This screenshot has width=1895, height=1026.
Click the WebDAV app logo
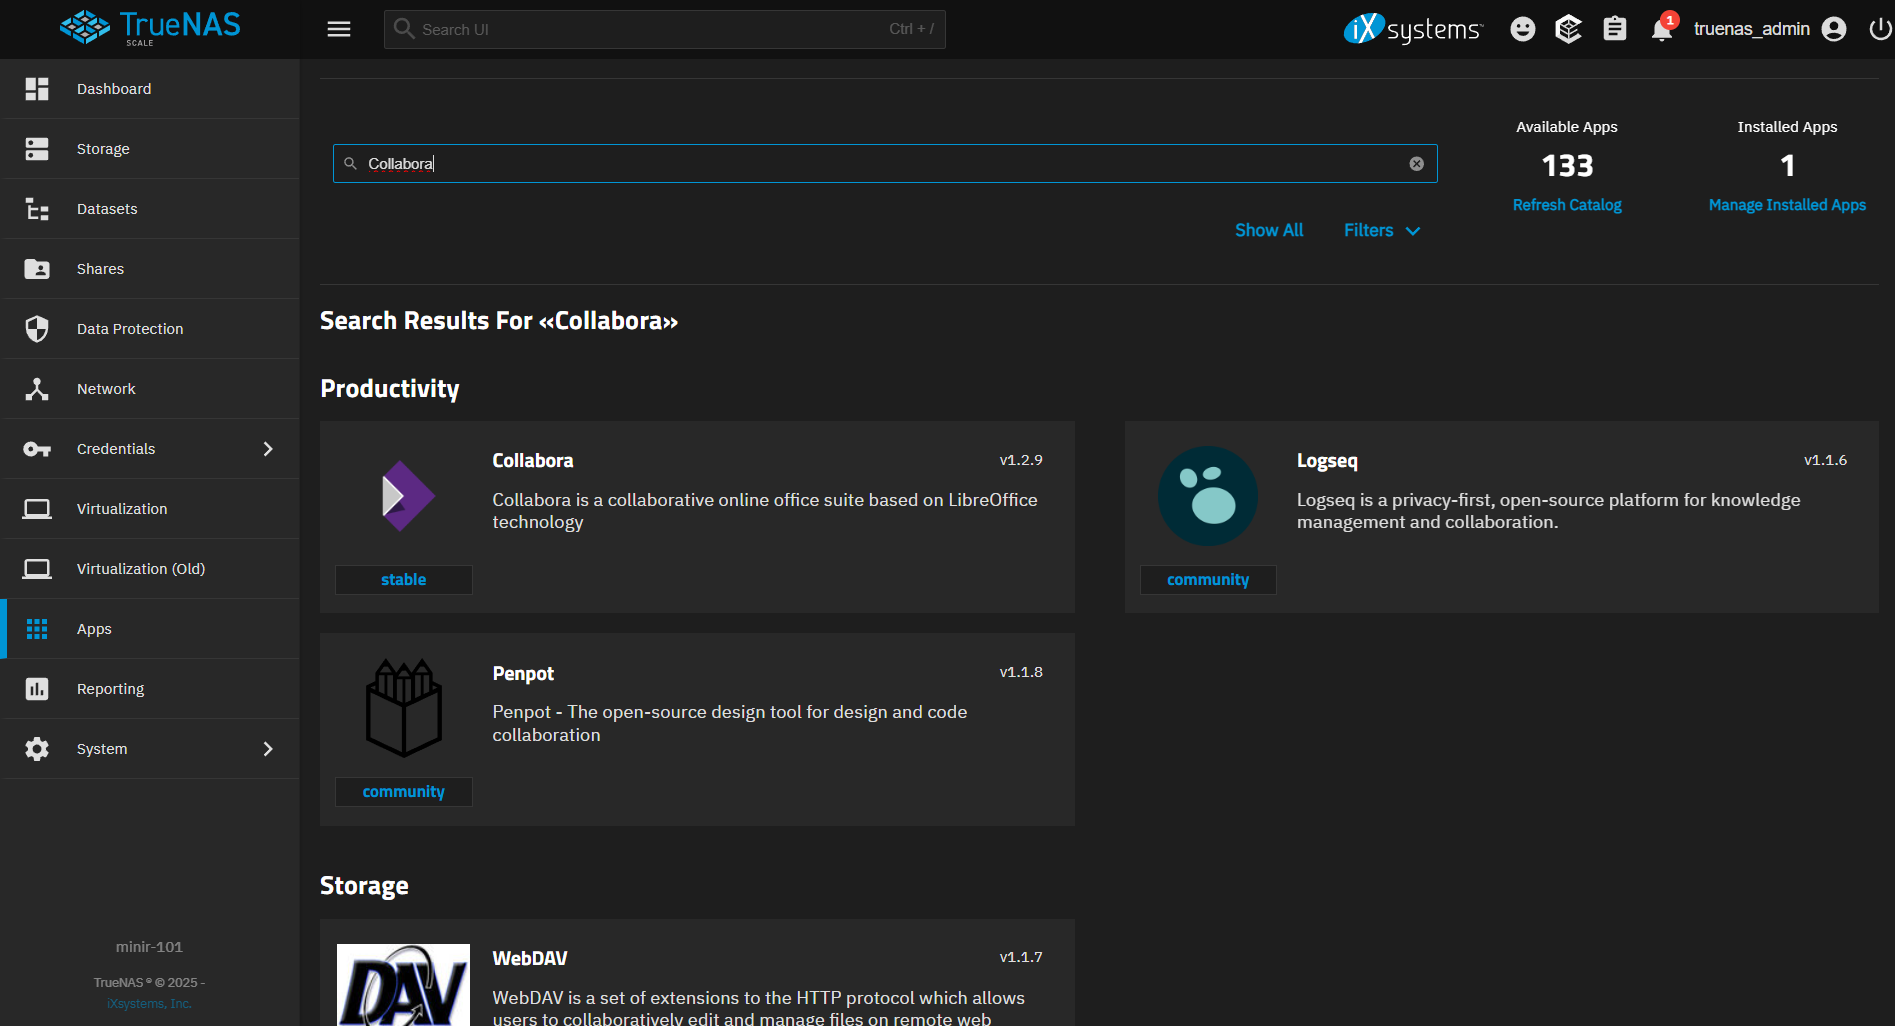point(404,984)
